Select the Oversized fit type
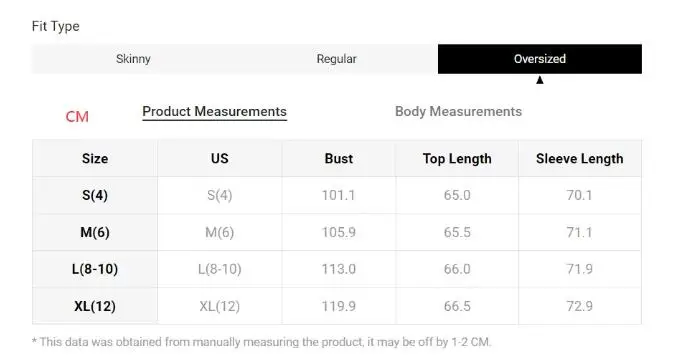The width and height of the screenshot is (690, 363). click(x=540, y=59)
